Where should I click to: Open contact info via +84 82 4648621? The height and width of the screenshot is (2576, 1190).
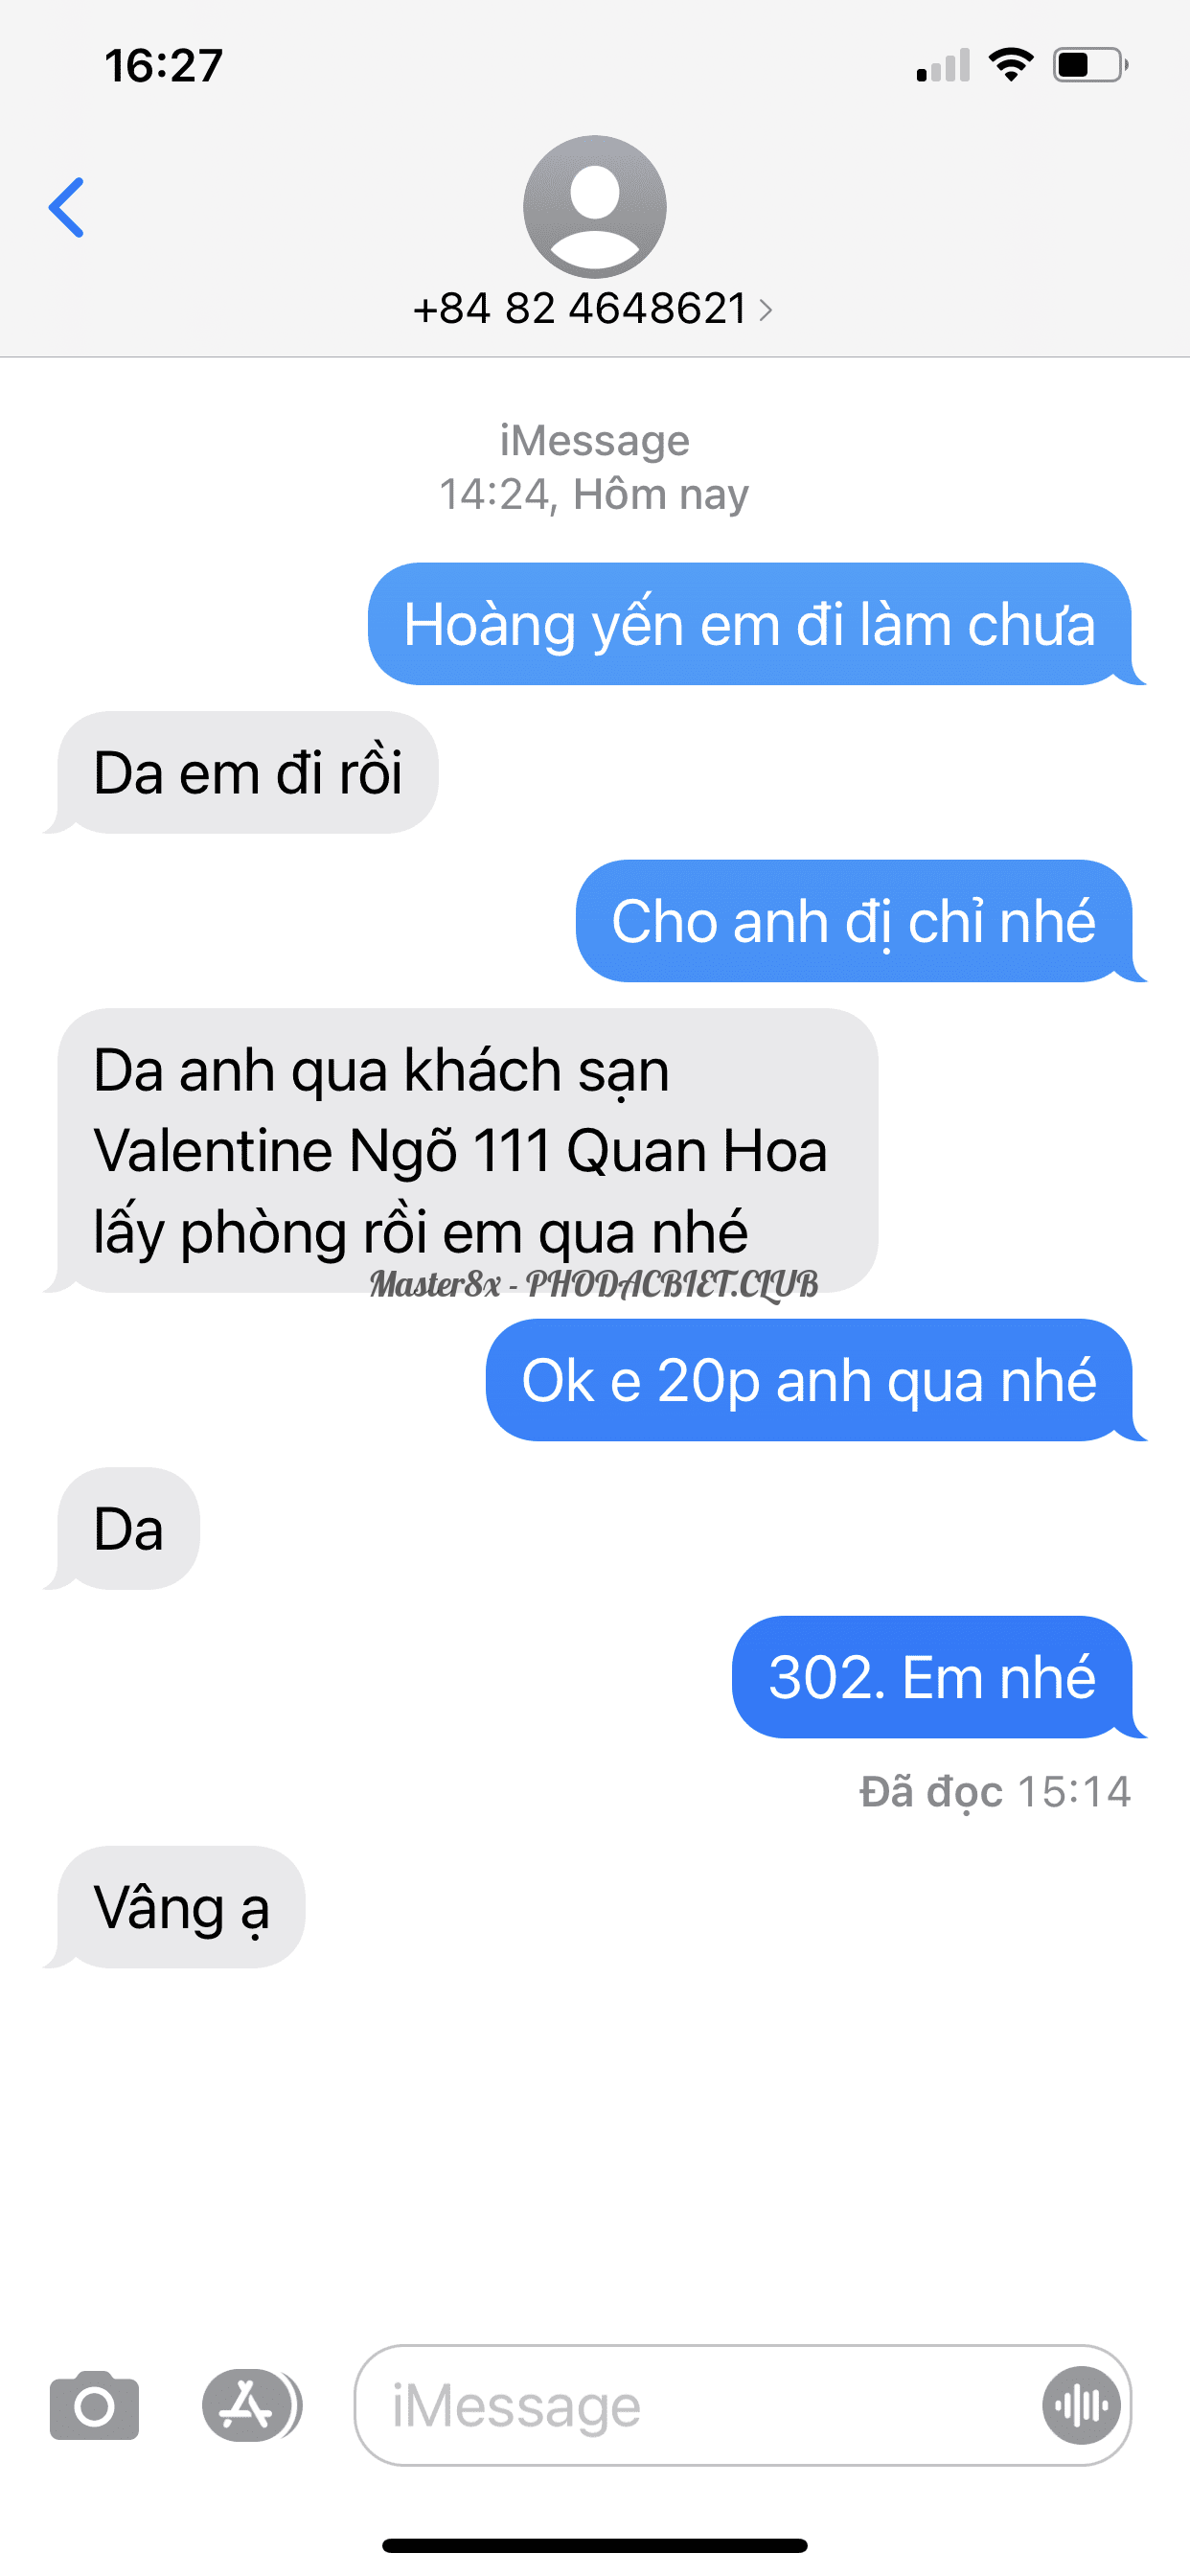click(580, 308)
